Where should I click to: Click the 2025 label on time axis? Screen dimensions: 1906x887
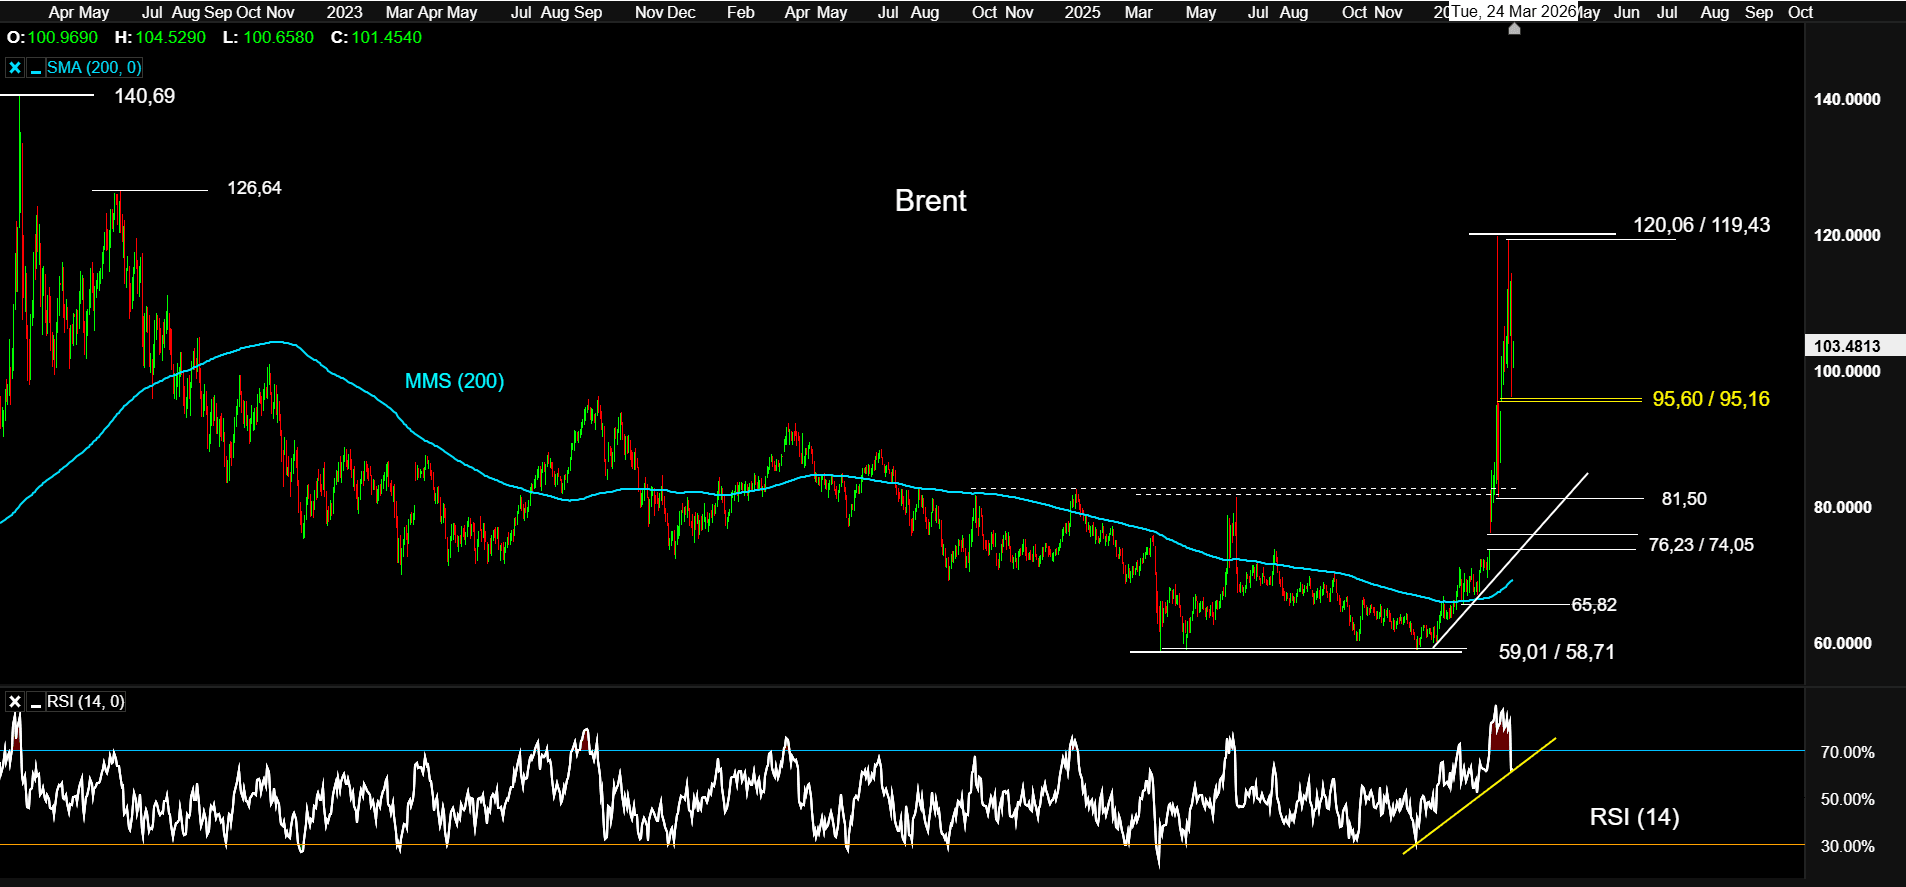tap(1082, 12)
